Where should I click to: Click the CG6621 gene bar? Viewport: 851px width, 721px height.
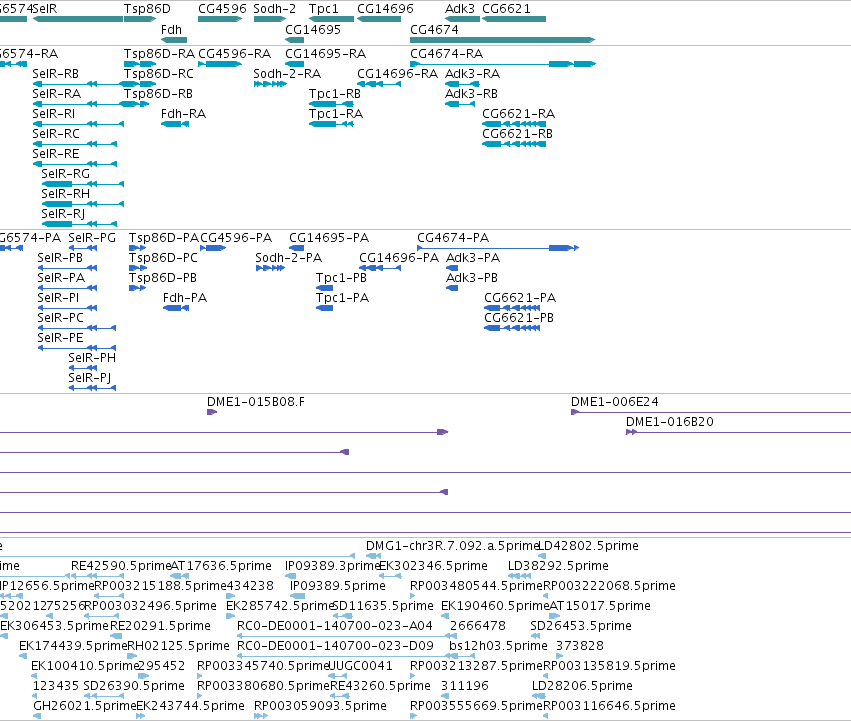point(514,19)
